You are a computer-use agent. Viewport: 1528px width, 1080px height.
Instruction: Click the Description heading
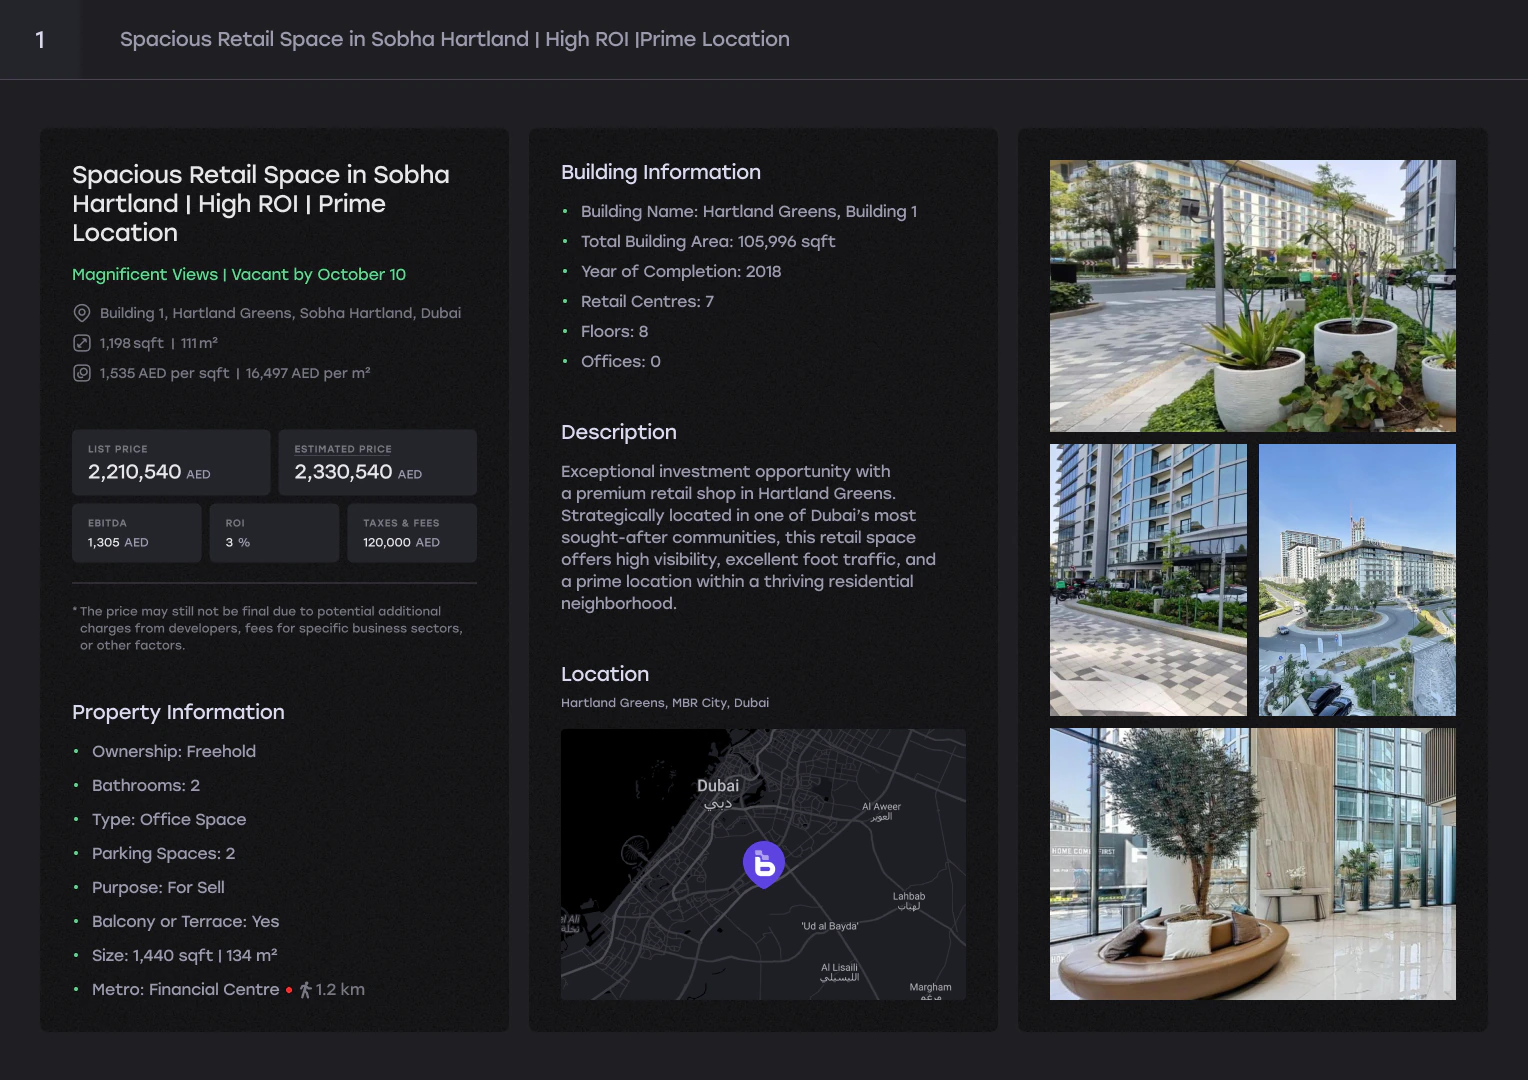pos(619,432)
